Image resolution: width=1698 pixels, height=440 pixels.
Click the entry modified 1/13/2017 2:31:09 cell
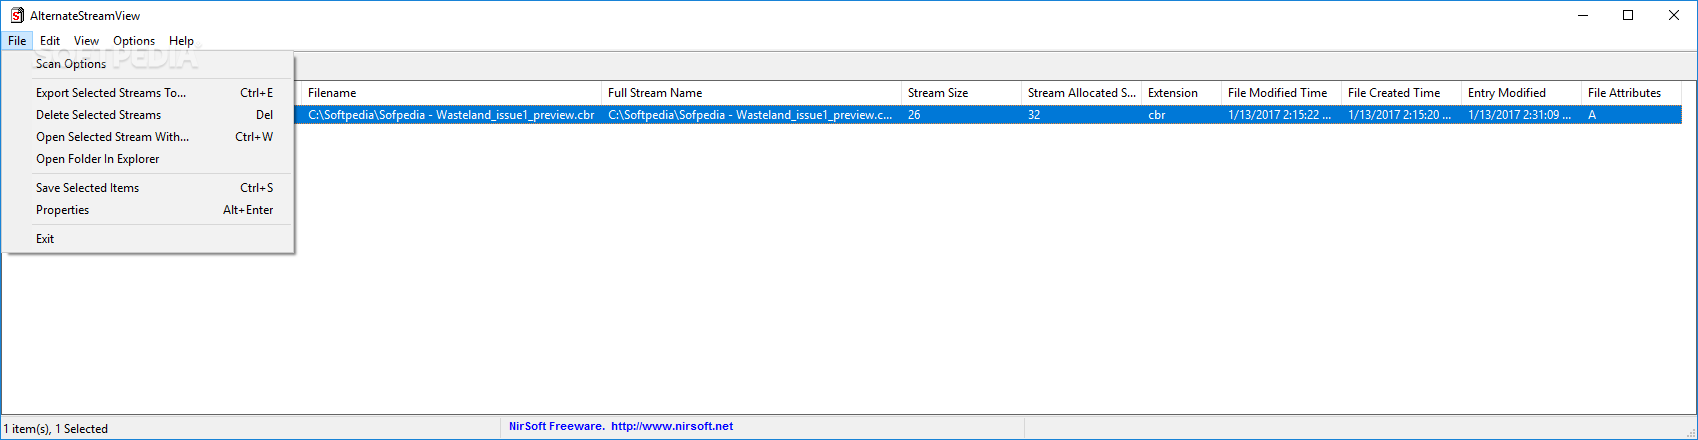(x=1521, y=115)
